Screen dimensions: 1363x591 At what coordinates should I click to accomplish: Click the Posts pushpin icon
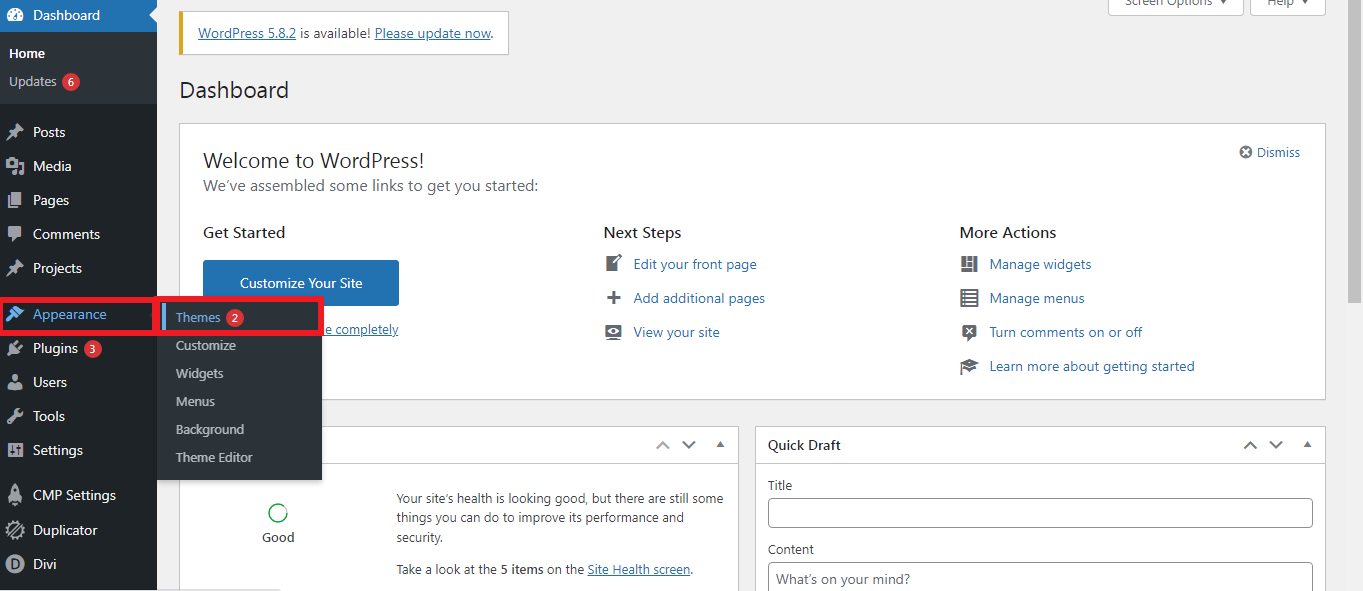(15, 132)
